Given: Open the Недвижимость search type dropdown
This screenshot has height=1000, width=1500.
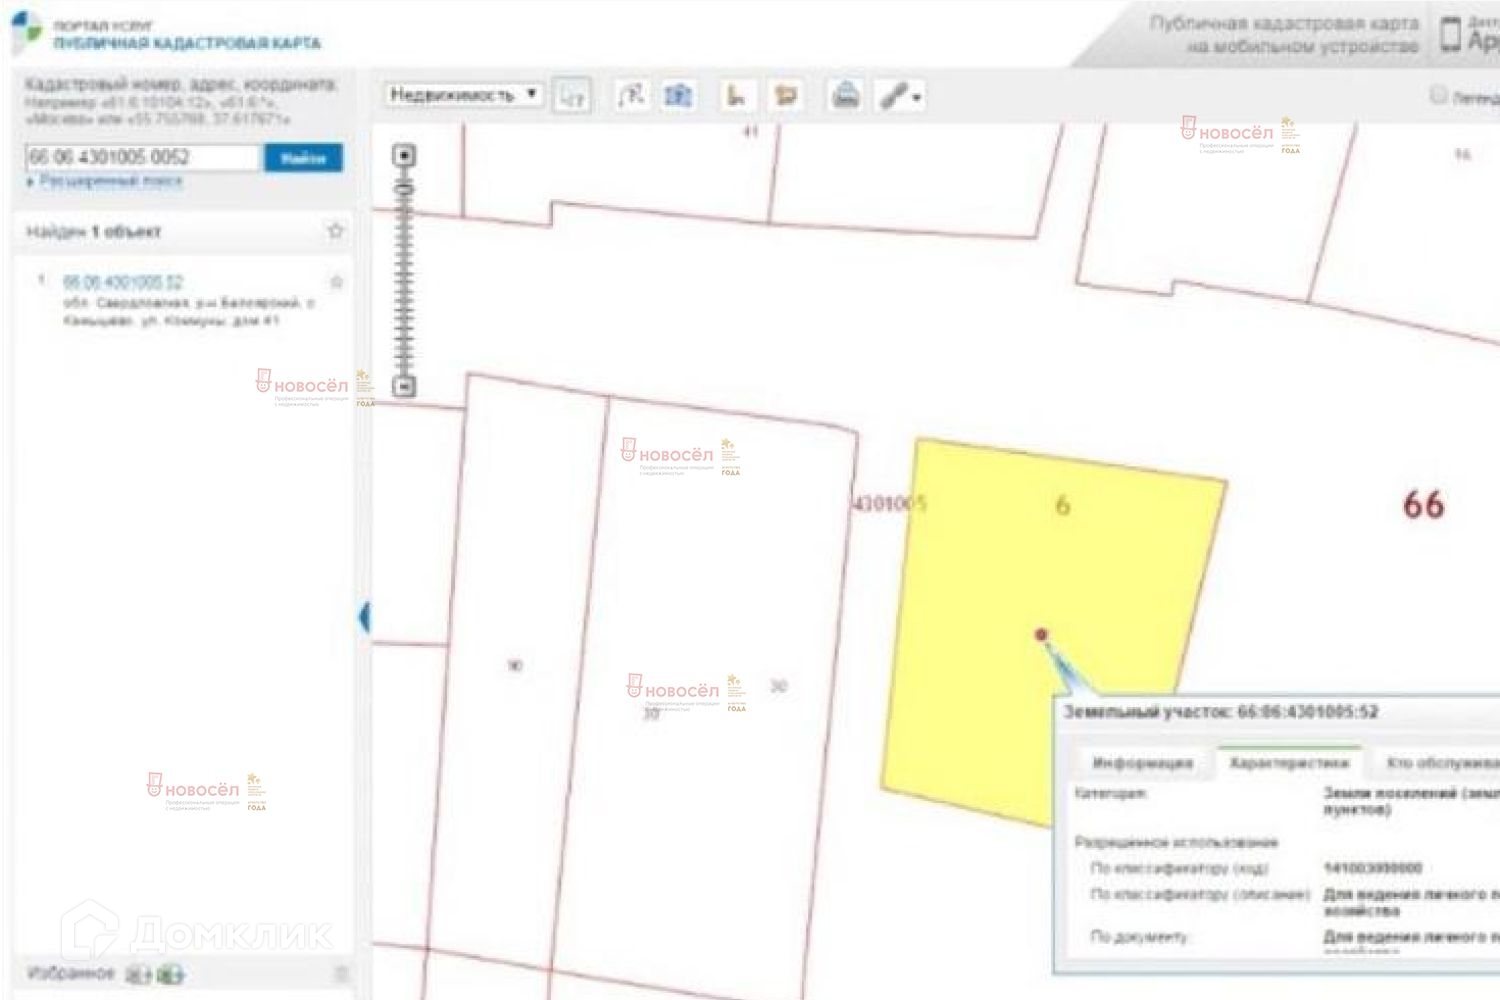Looking at the screenshot, I should click(464, 95).
